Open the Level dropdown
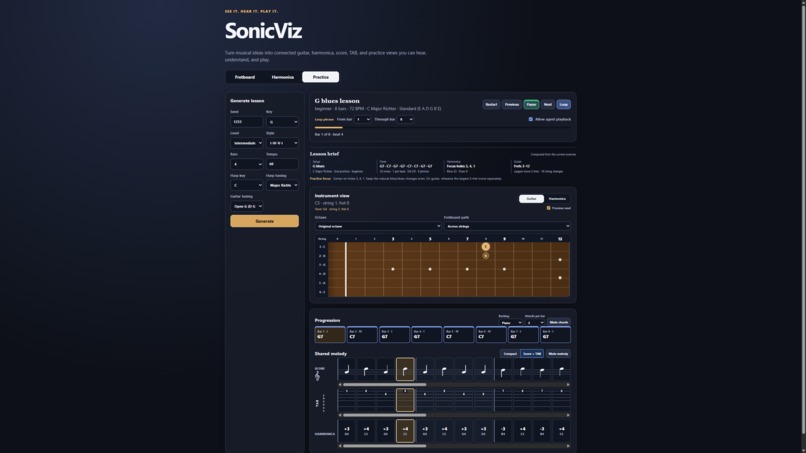 click(246, 143)
